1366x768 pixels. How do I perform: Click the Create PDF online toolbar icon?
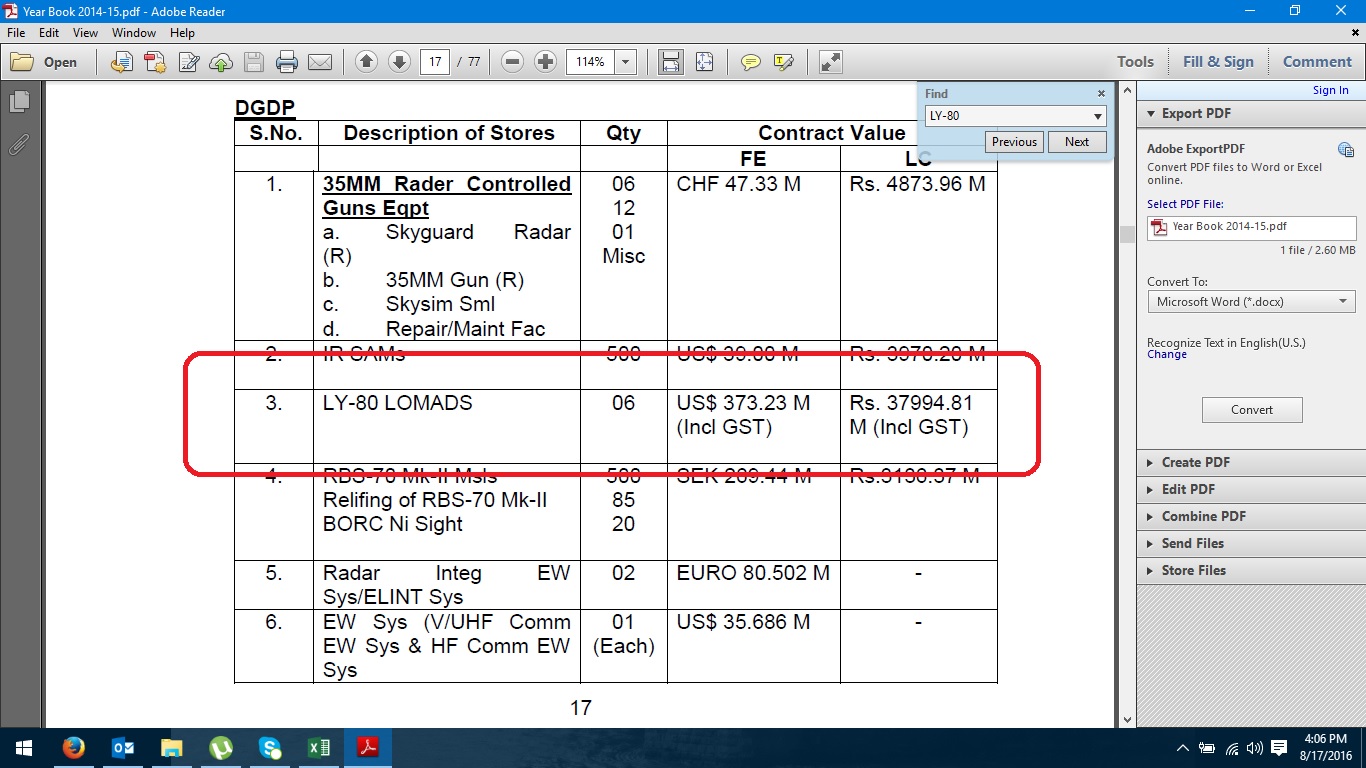tap(155, 62)
